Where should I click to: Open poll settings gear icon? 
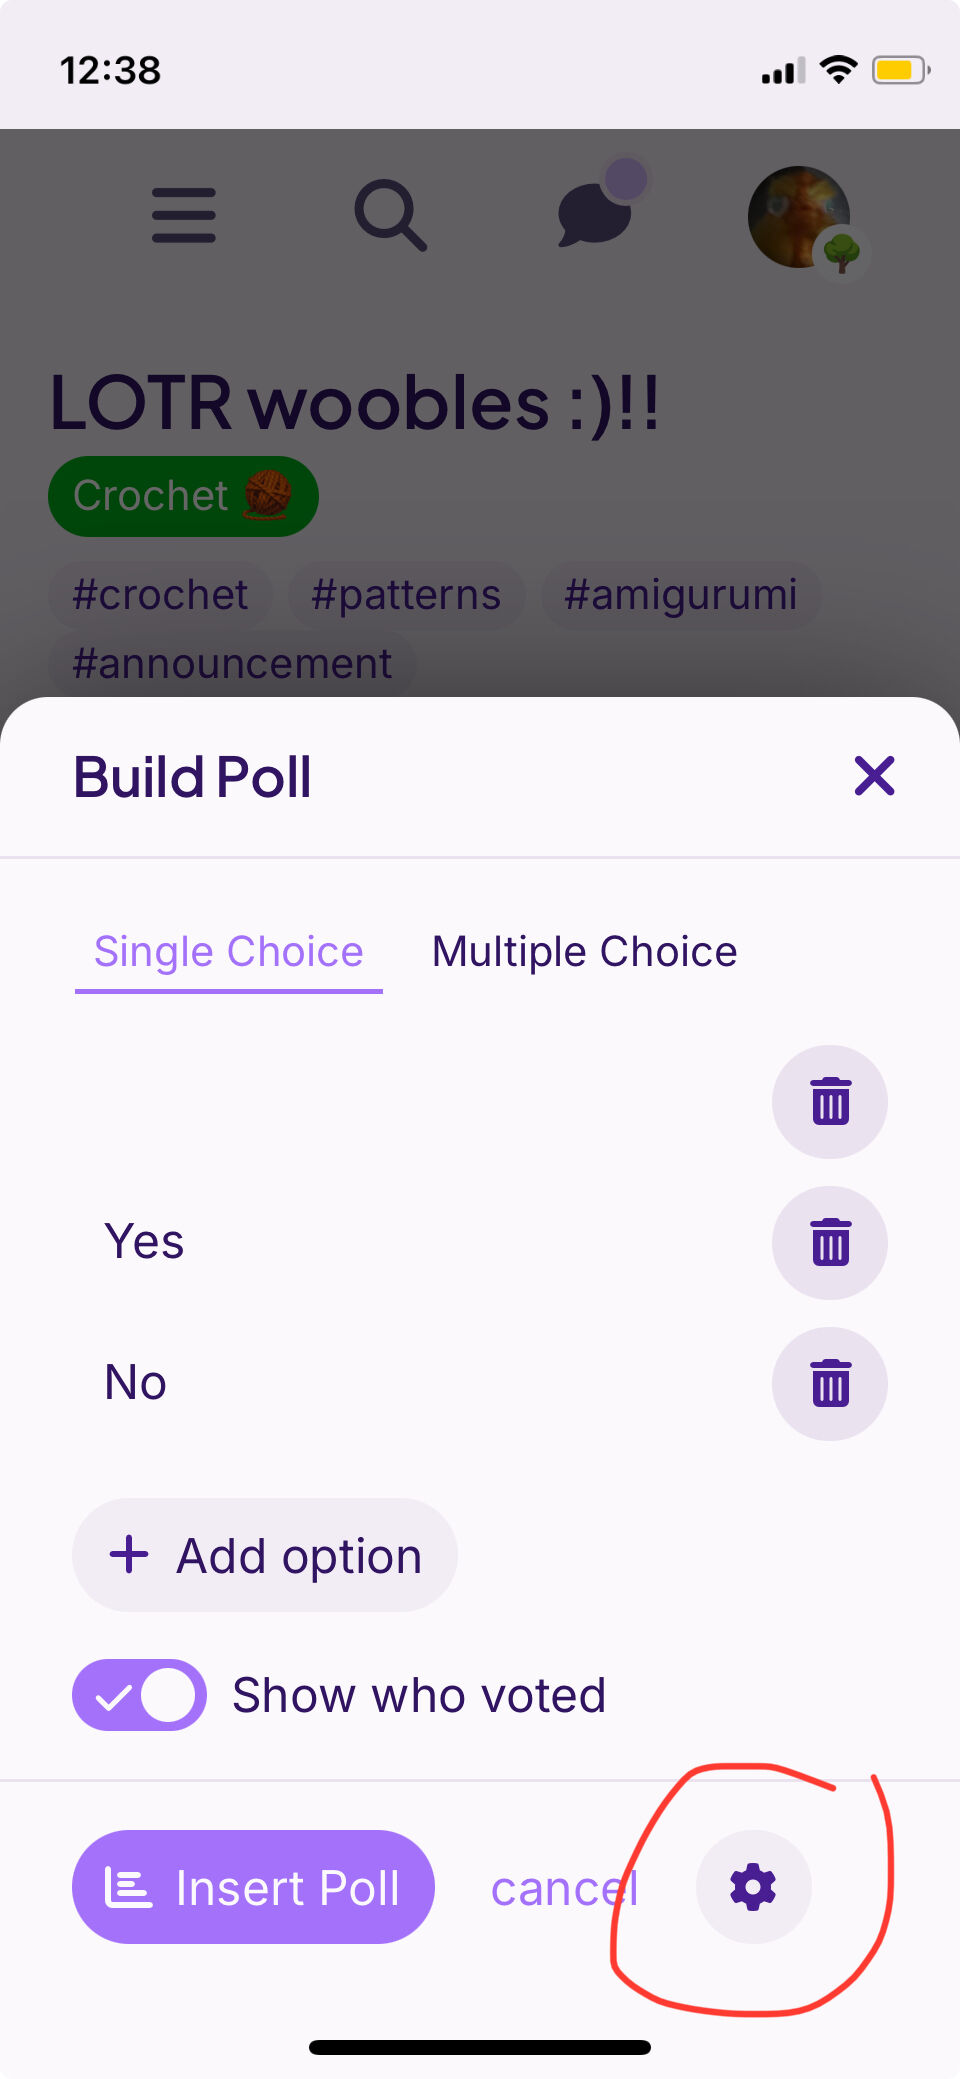click(x=753, y=1887)
